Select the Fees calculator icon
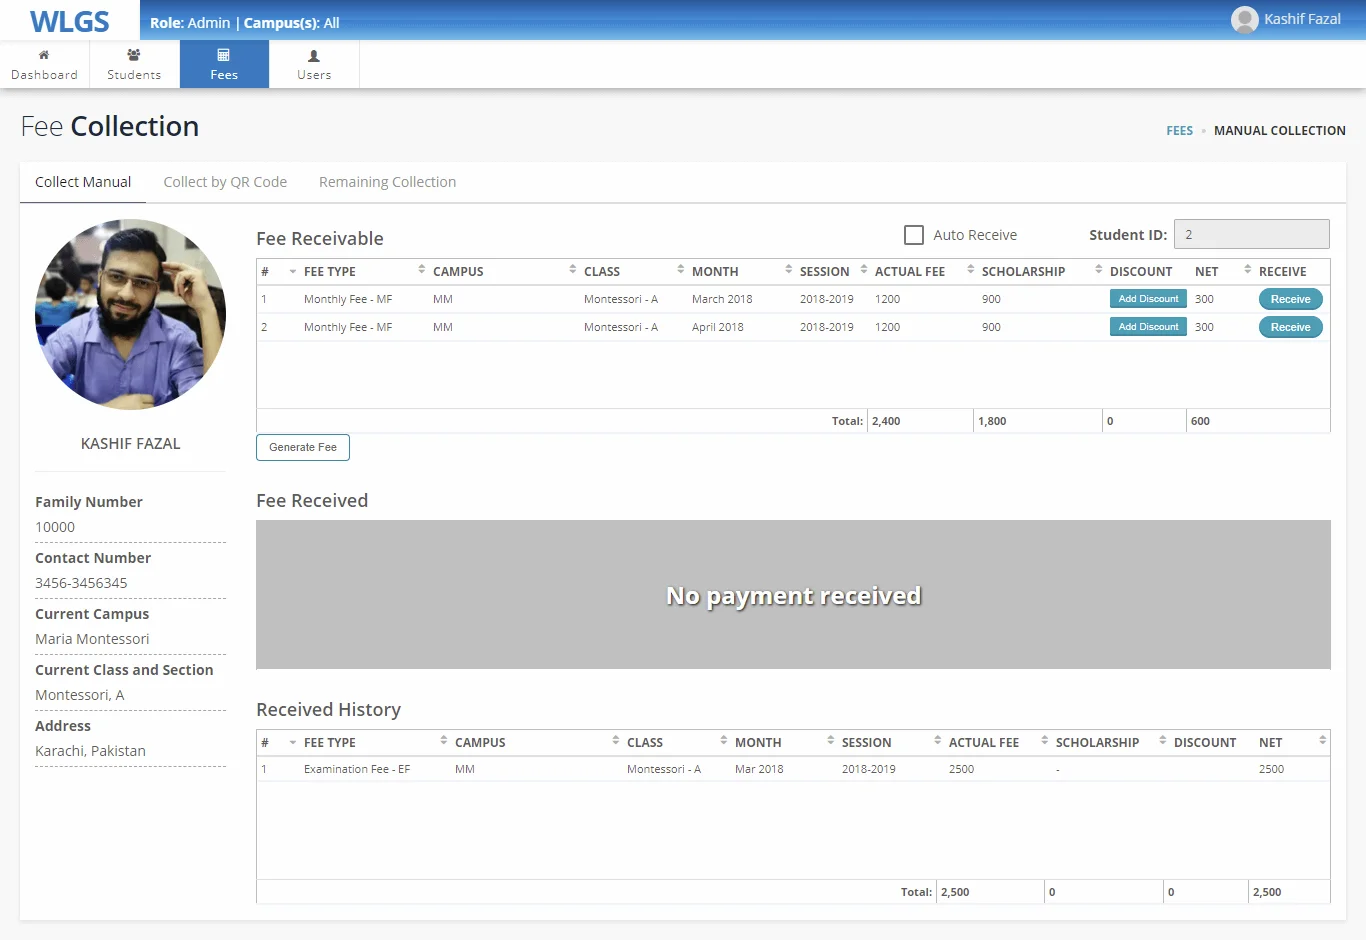1366x940 pixels. tap(224, 55)
